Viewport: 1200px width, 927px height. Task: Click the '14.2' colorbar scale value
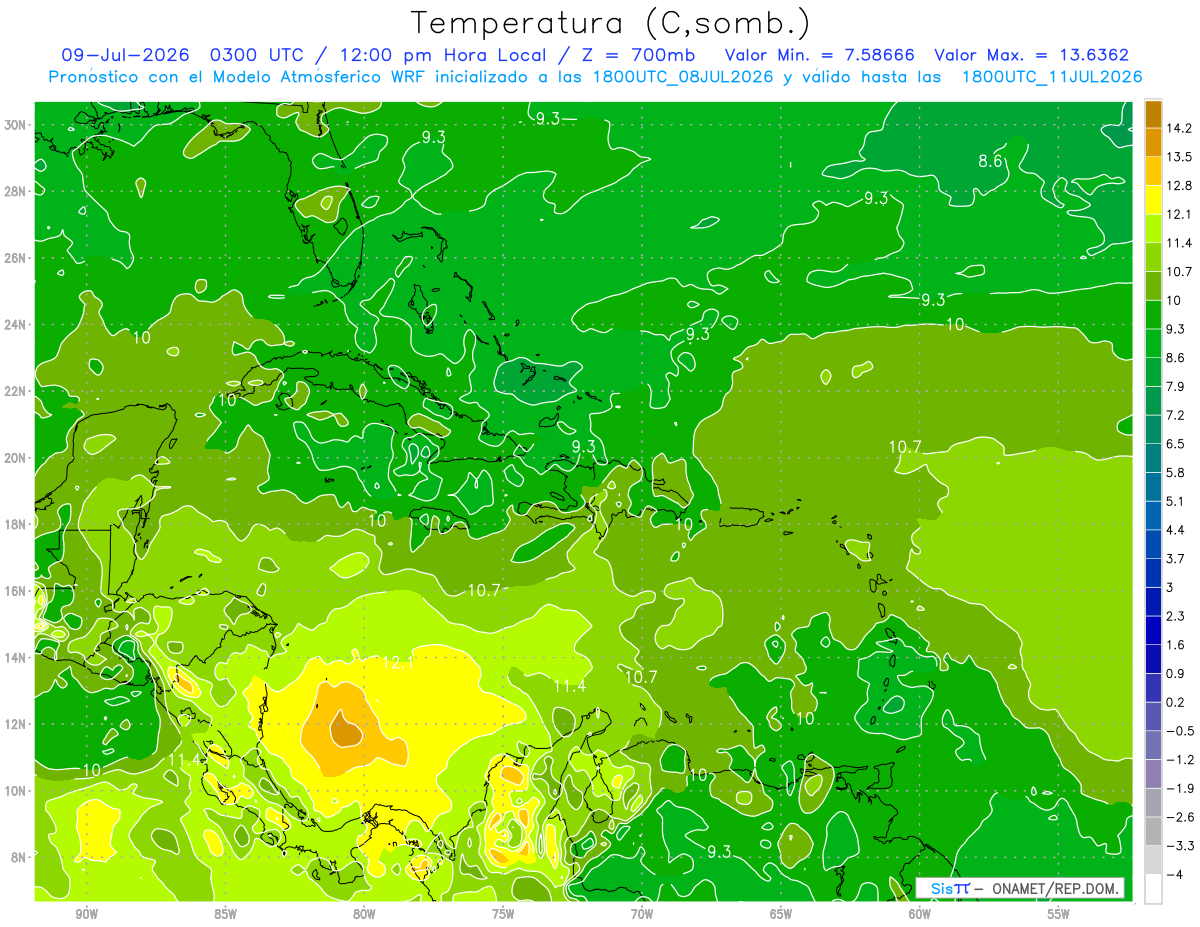click(1179, 129)
